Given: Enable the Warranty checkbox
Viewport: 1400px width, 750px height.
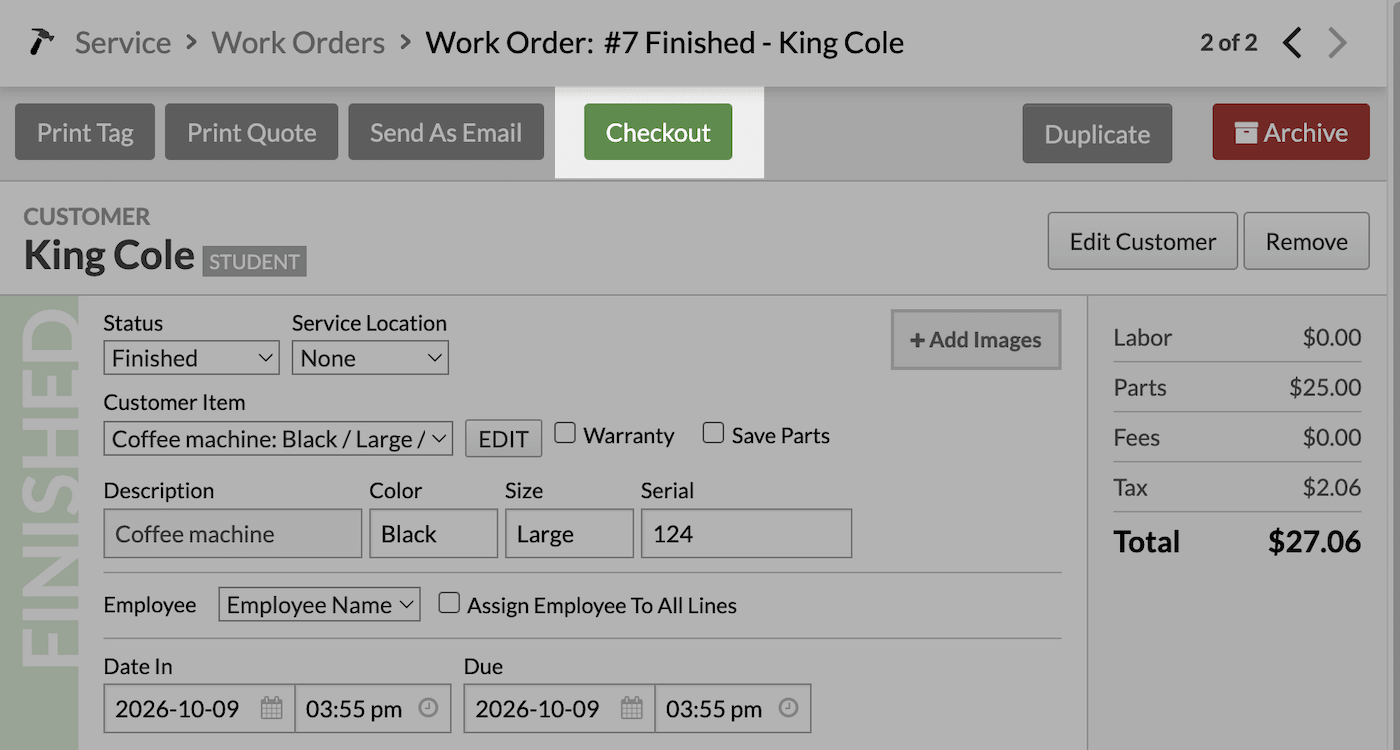Looking at the screenshot, I should (565, 433).
